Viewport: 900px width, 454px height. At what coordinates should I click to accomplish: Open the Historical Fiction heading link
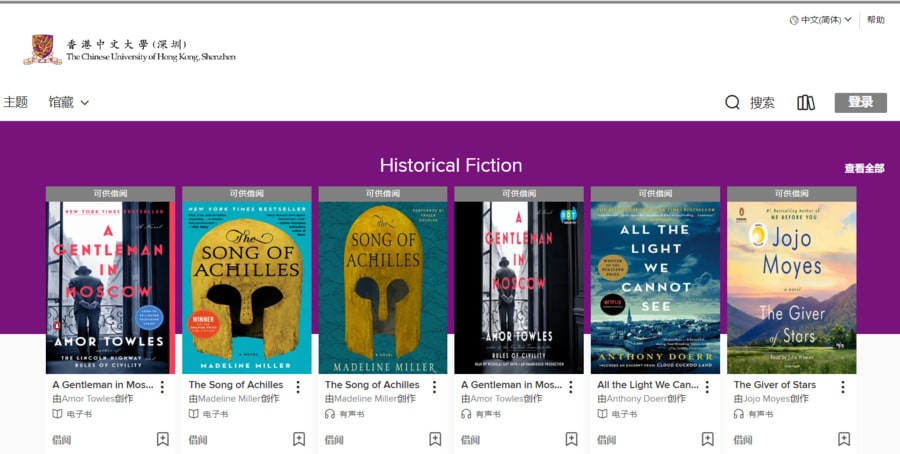tap(451, 165)
